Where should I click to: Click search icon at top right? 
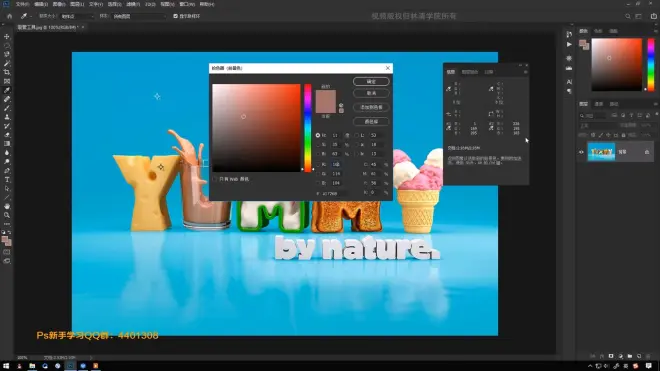point(628,16)
